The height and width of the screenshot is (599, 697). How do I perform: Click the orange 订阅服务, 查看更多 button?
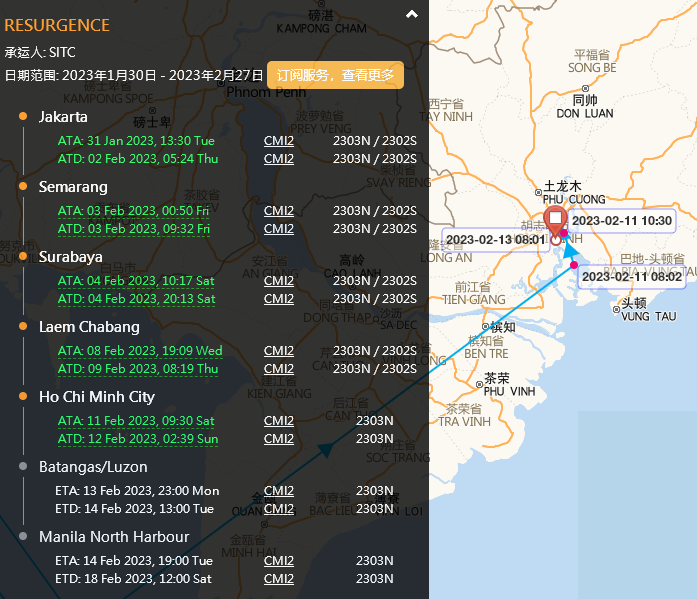[335, 75]
